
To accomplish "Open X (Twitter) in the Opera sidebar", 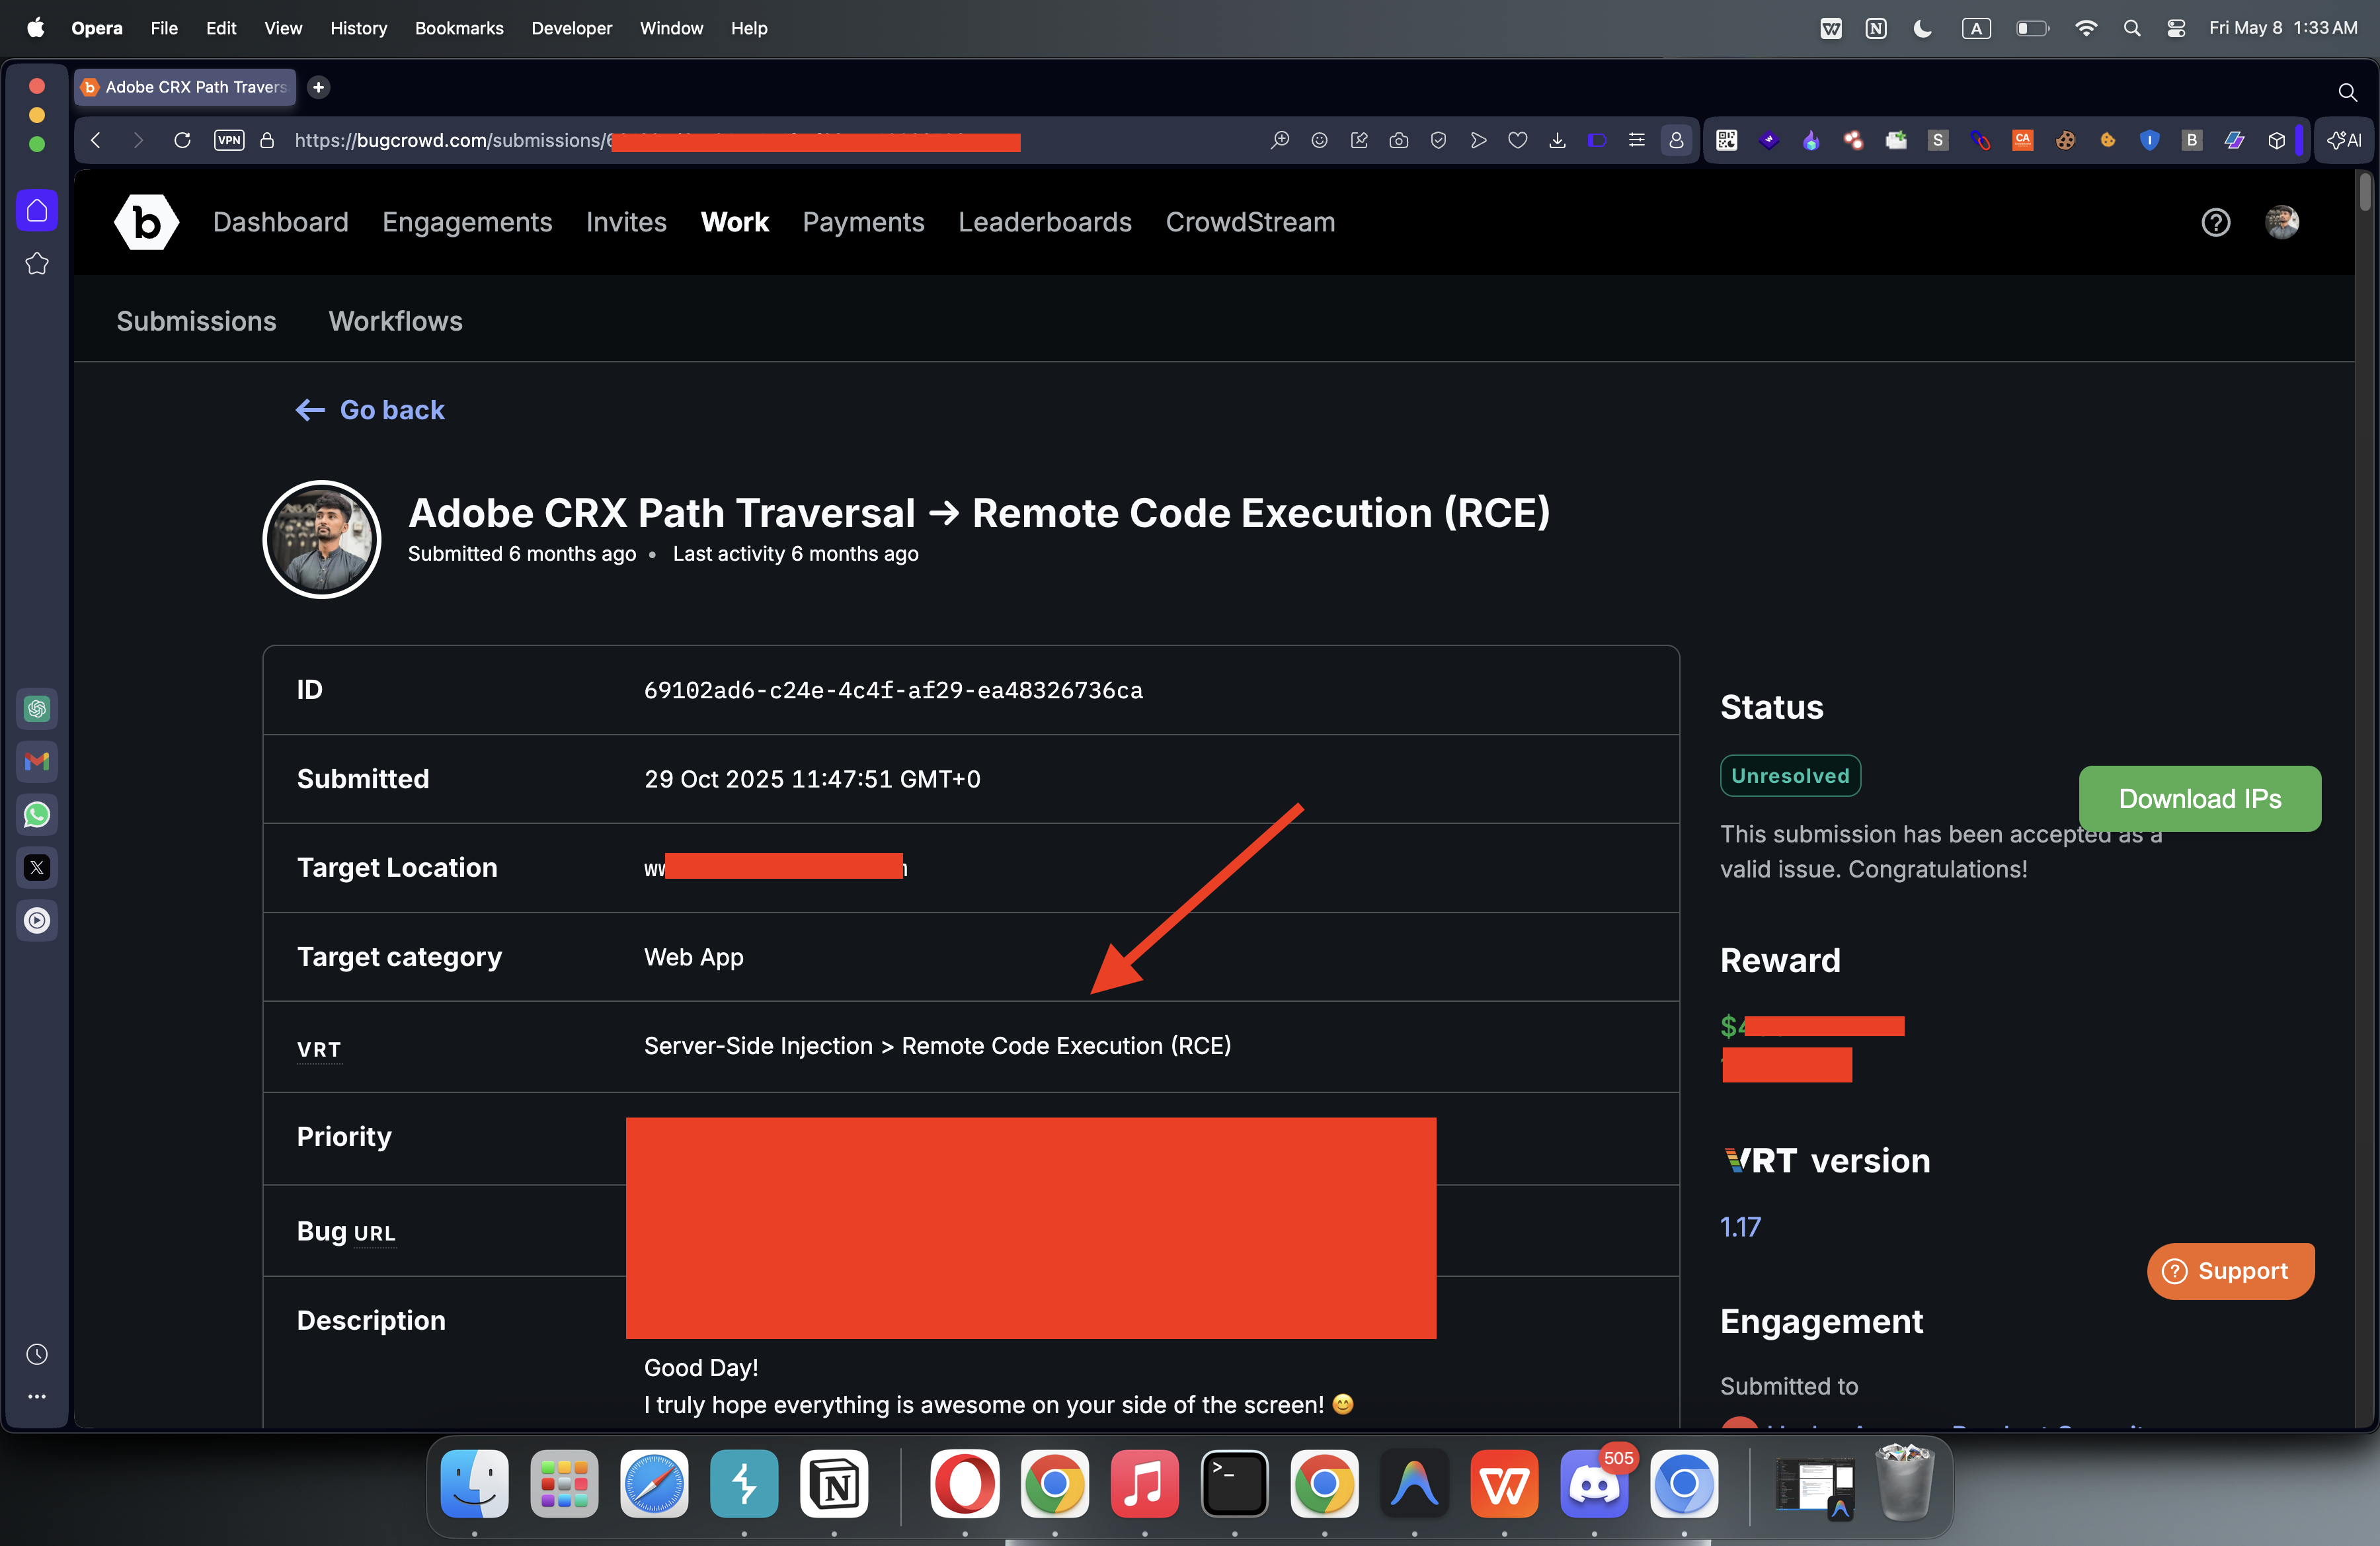I will click(x=37, y=867).
